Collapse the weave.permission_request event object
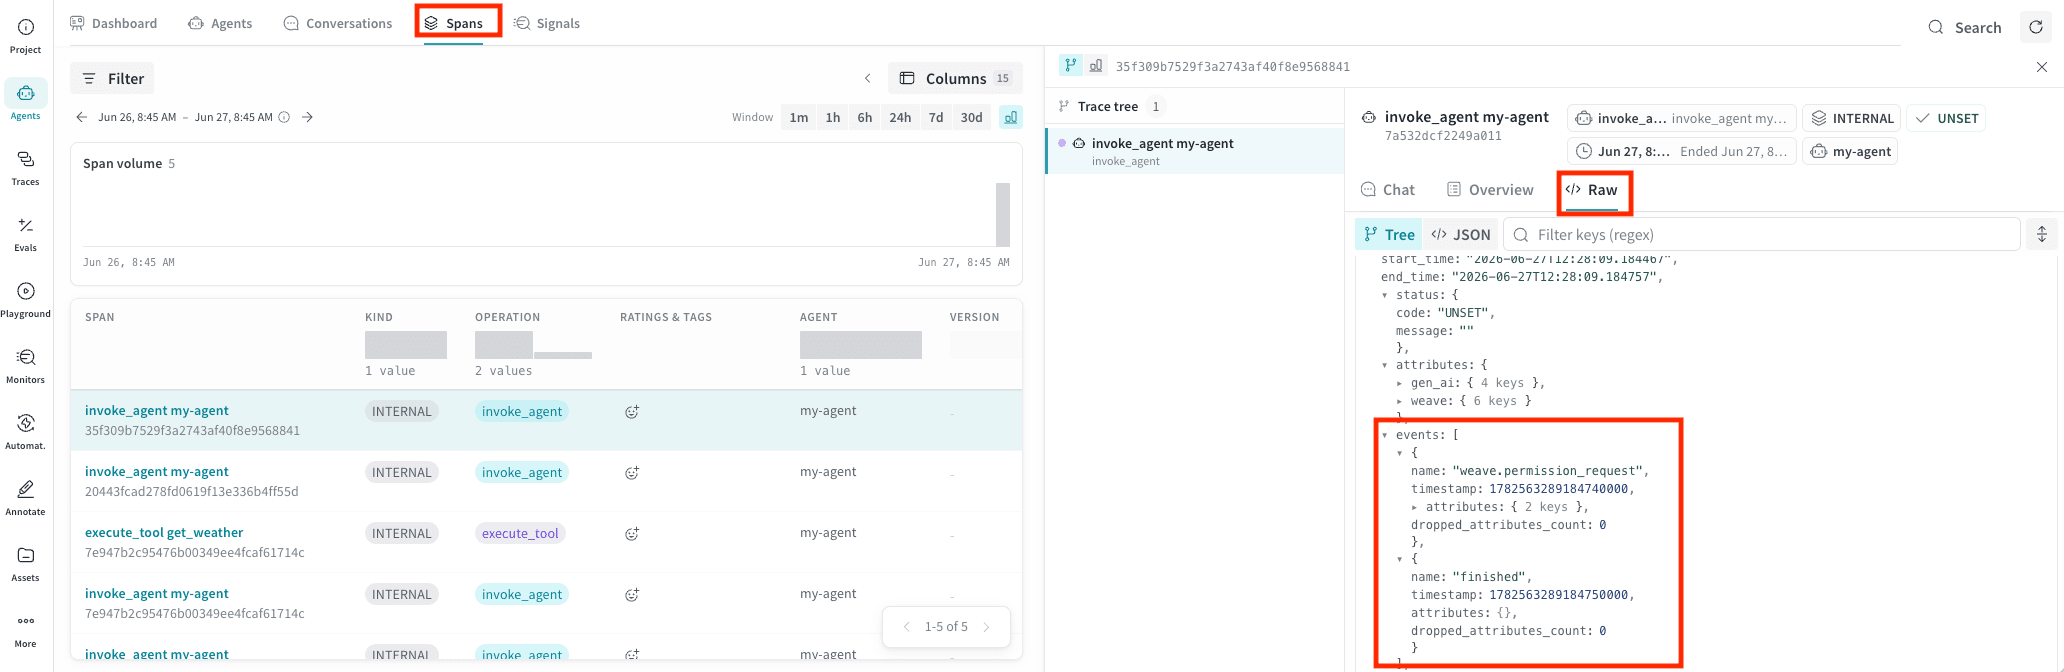Screen dimensions: 2064x672 click(x=1400, y=453)
